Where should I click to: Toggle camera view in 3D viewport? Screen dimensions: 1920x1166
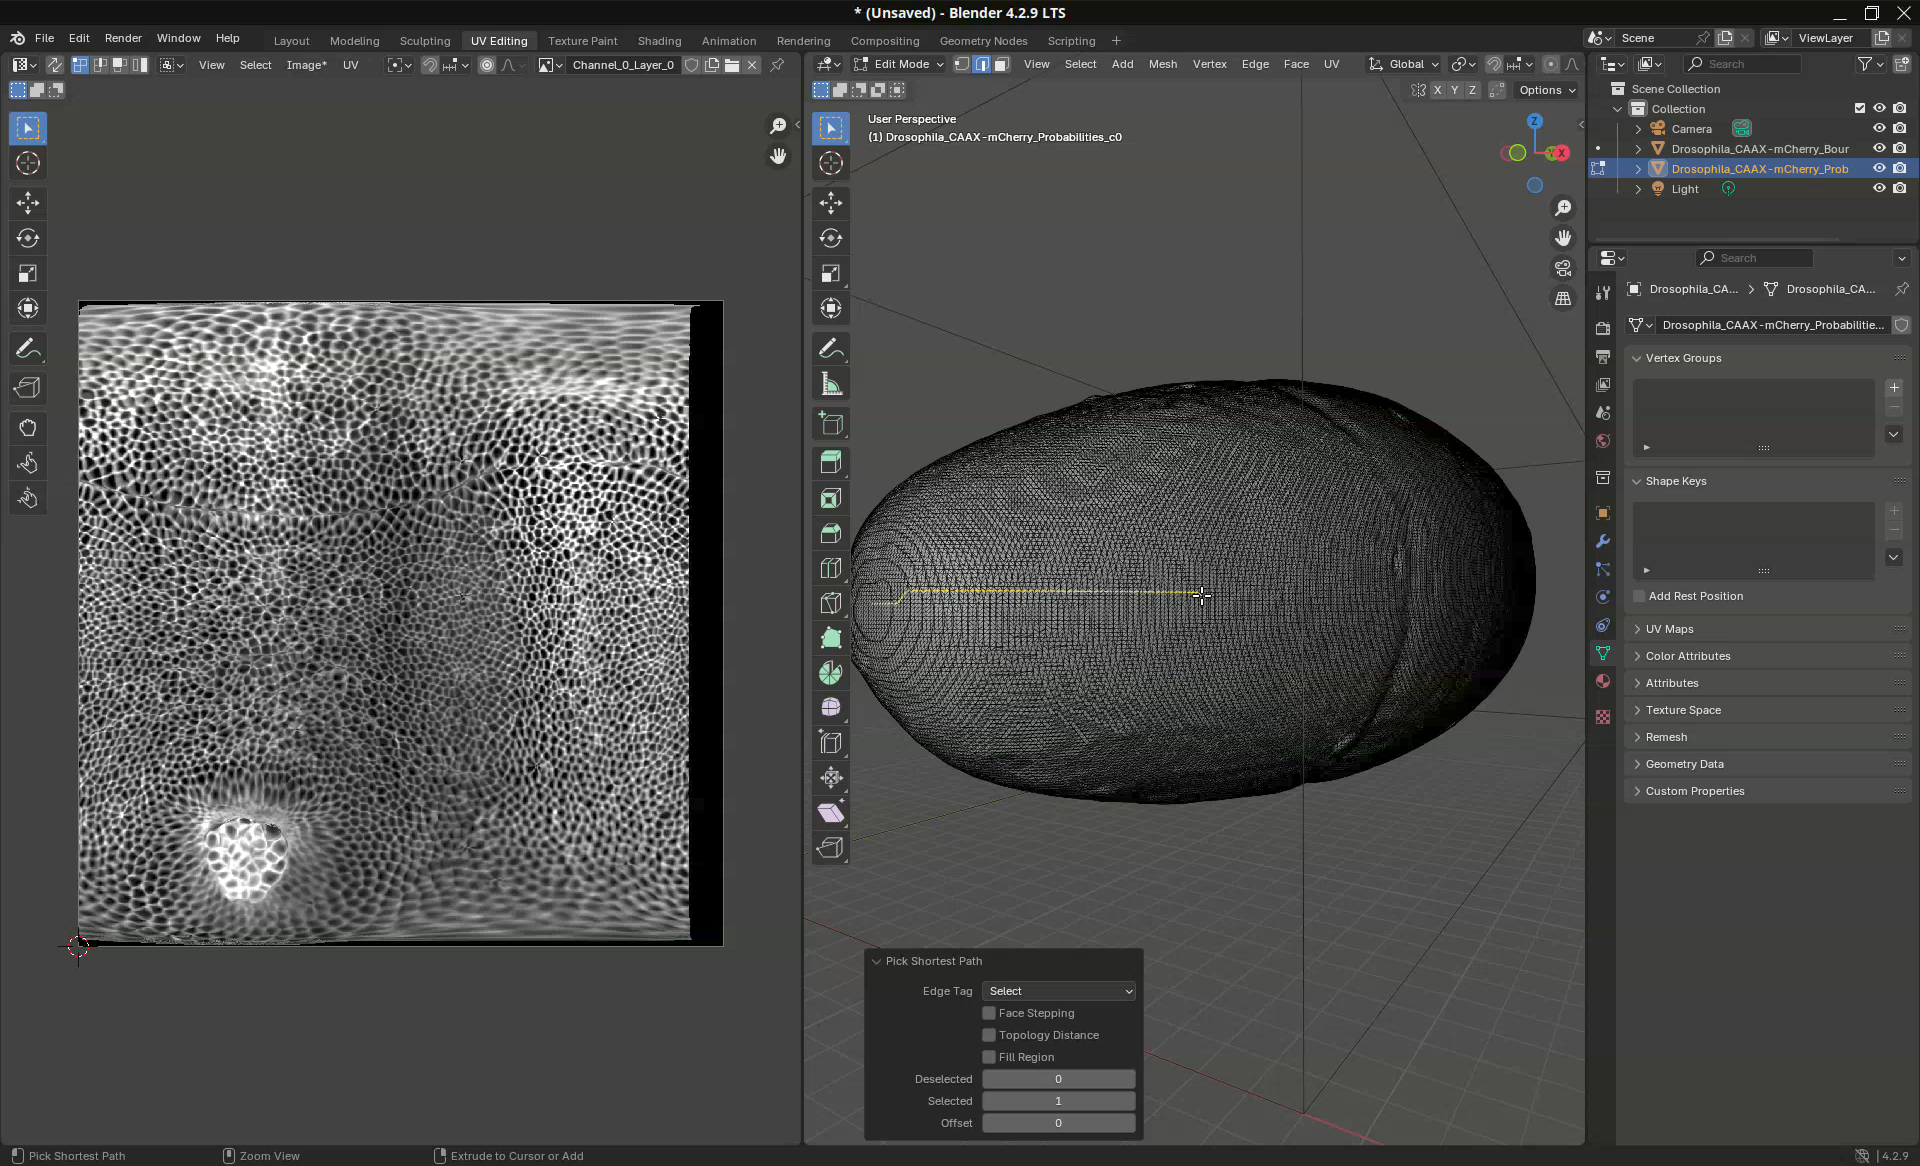1562,268
